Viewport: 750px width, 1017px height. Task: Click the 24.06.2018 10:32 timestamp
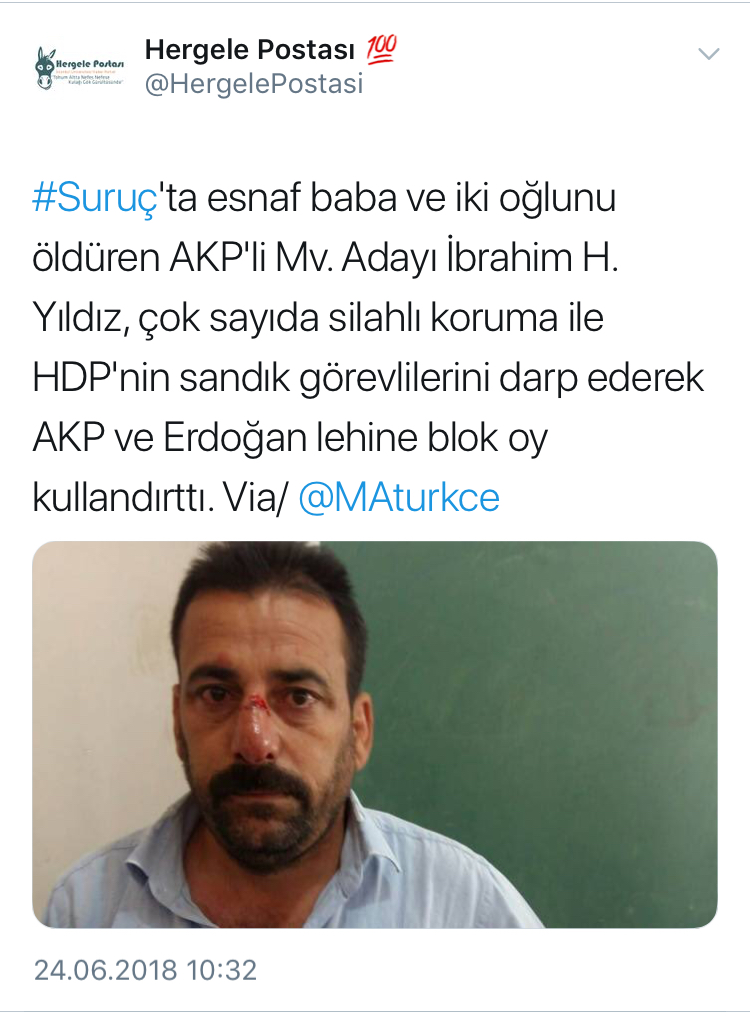145,970
